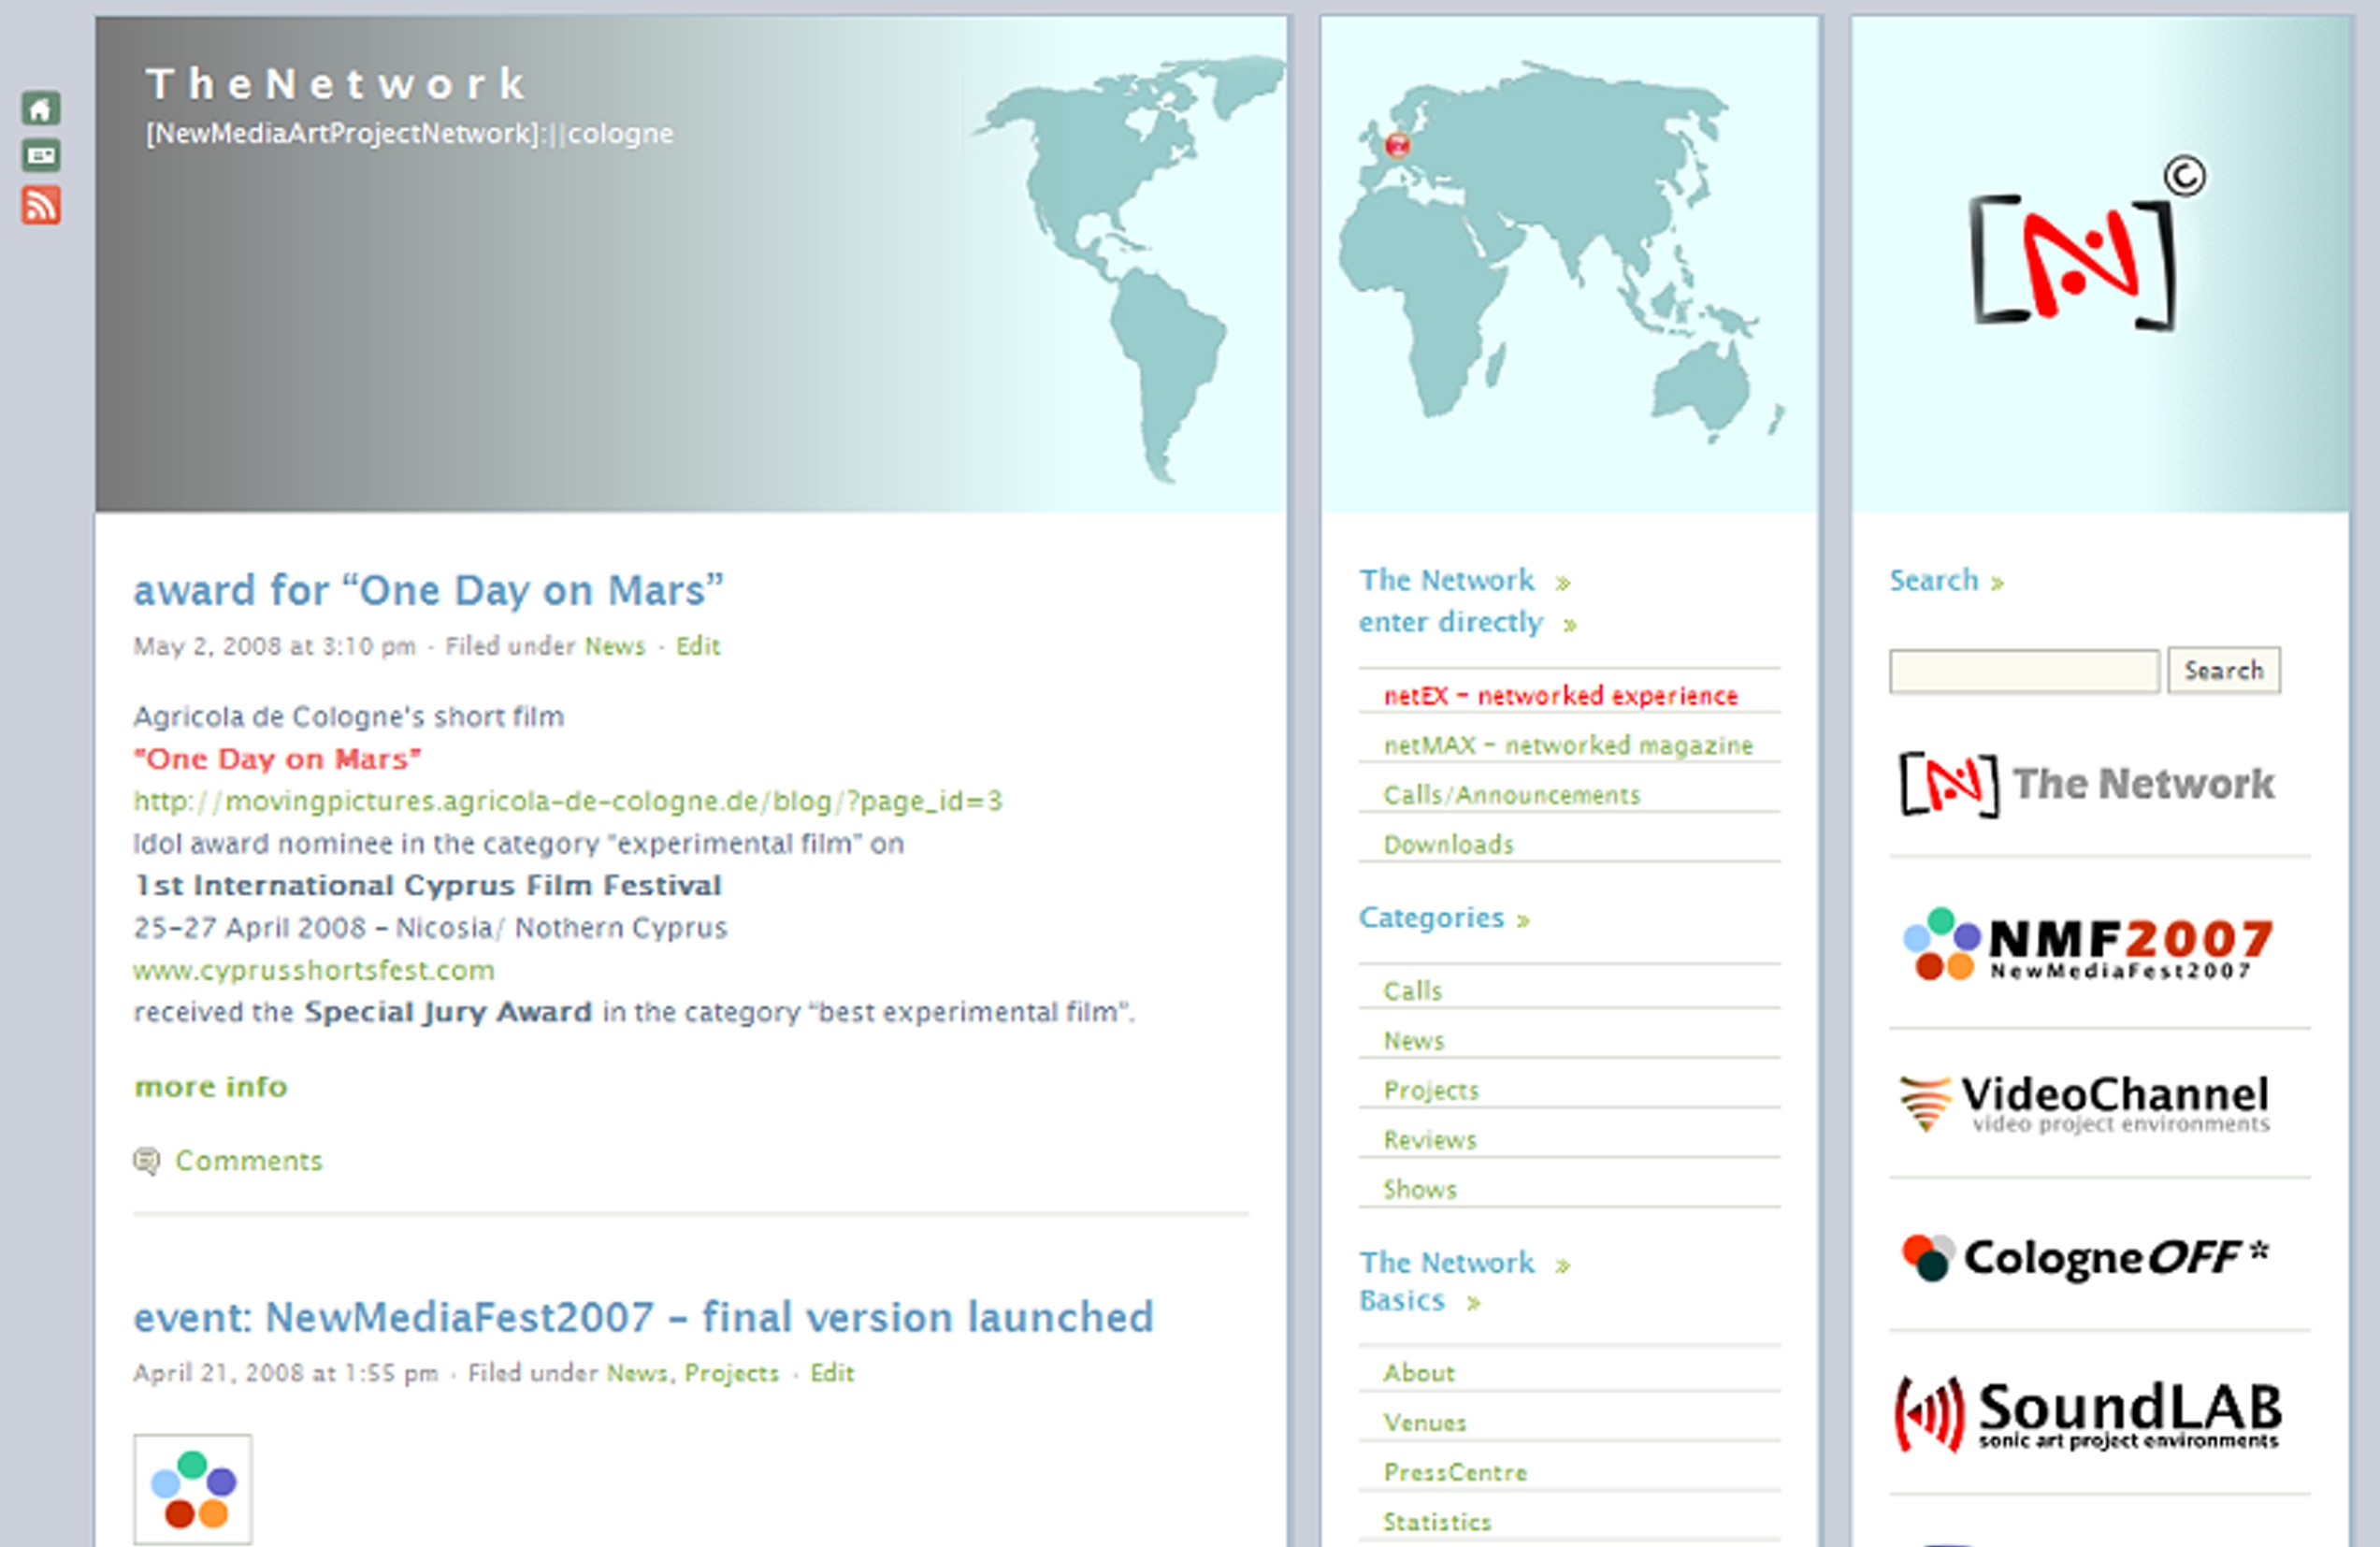This screenshot has width=2380, height=1547.
Task: Open the orange RSS feed icon
Action: tap(41, 205)
